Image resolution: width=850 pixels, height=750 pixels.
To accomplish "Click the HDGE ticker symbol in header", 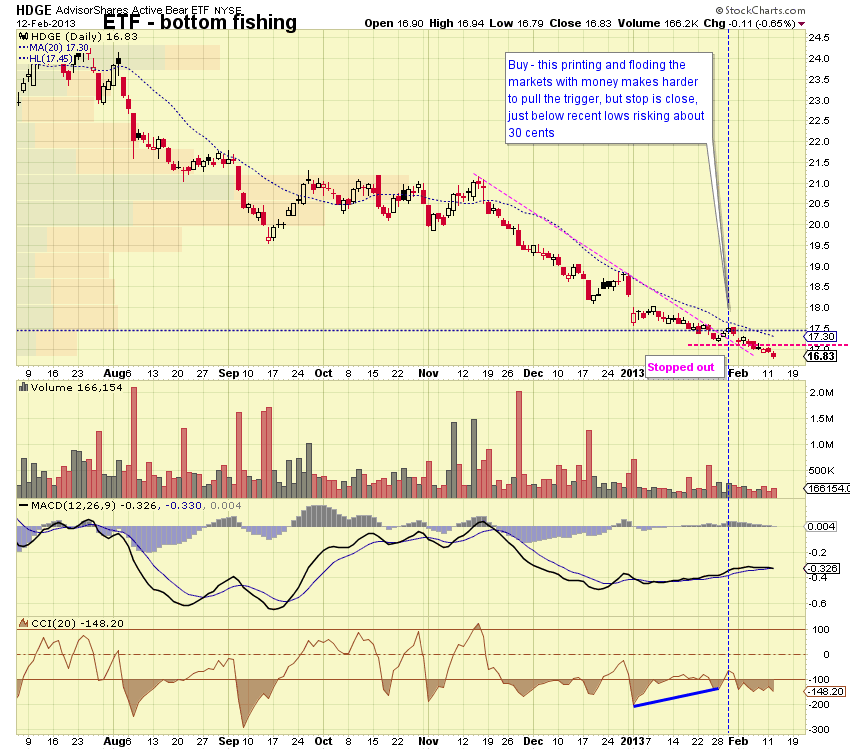I will coord(34,8).
